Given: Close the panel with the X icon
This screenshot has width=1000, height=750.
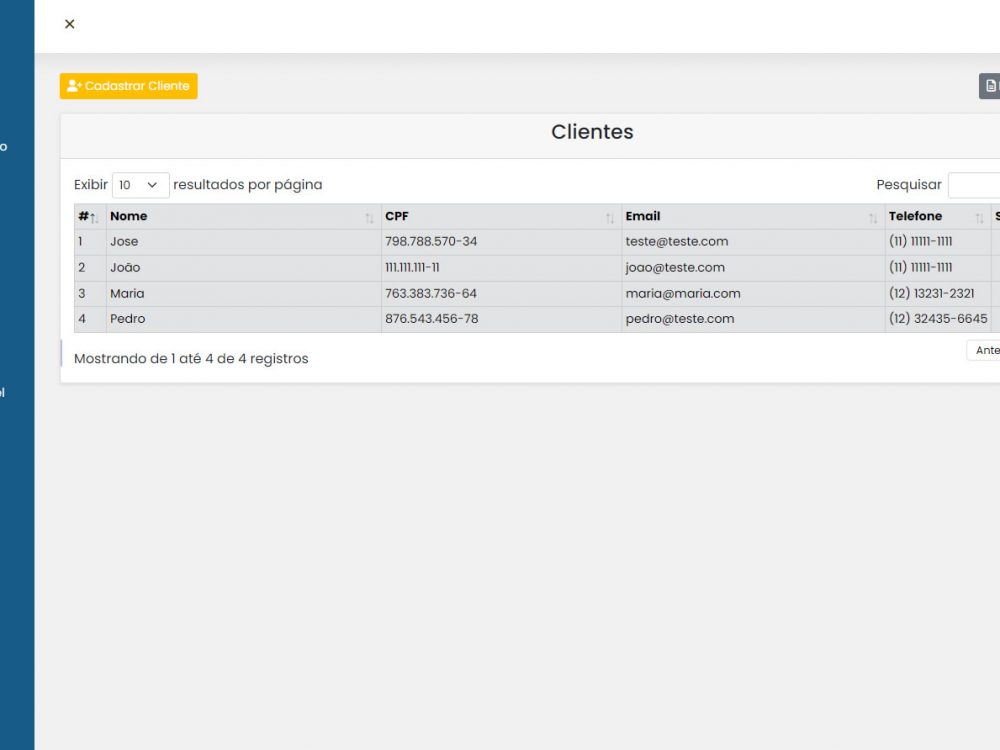Looking at the screenshot, I should pos(69,24).
